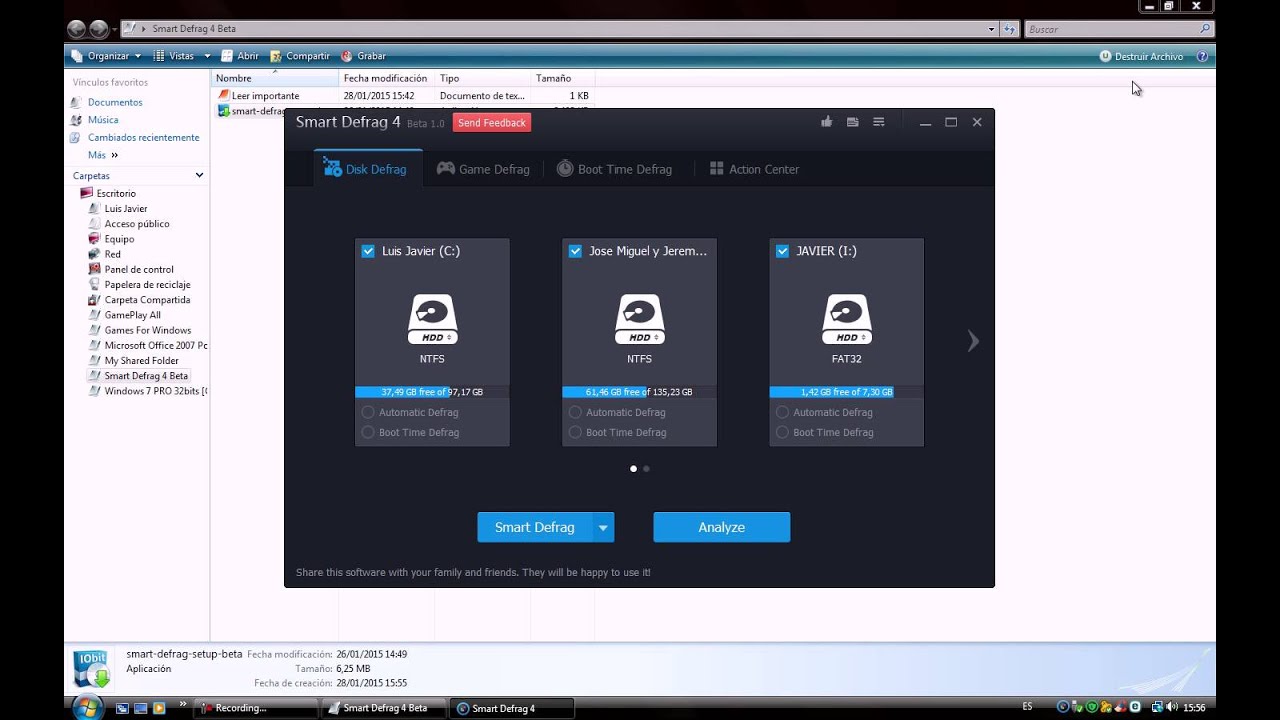
Task: Expand Más in favorite links
Action: 102,155
